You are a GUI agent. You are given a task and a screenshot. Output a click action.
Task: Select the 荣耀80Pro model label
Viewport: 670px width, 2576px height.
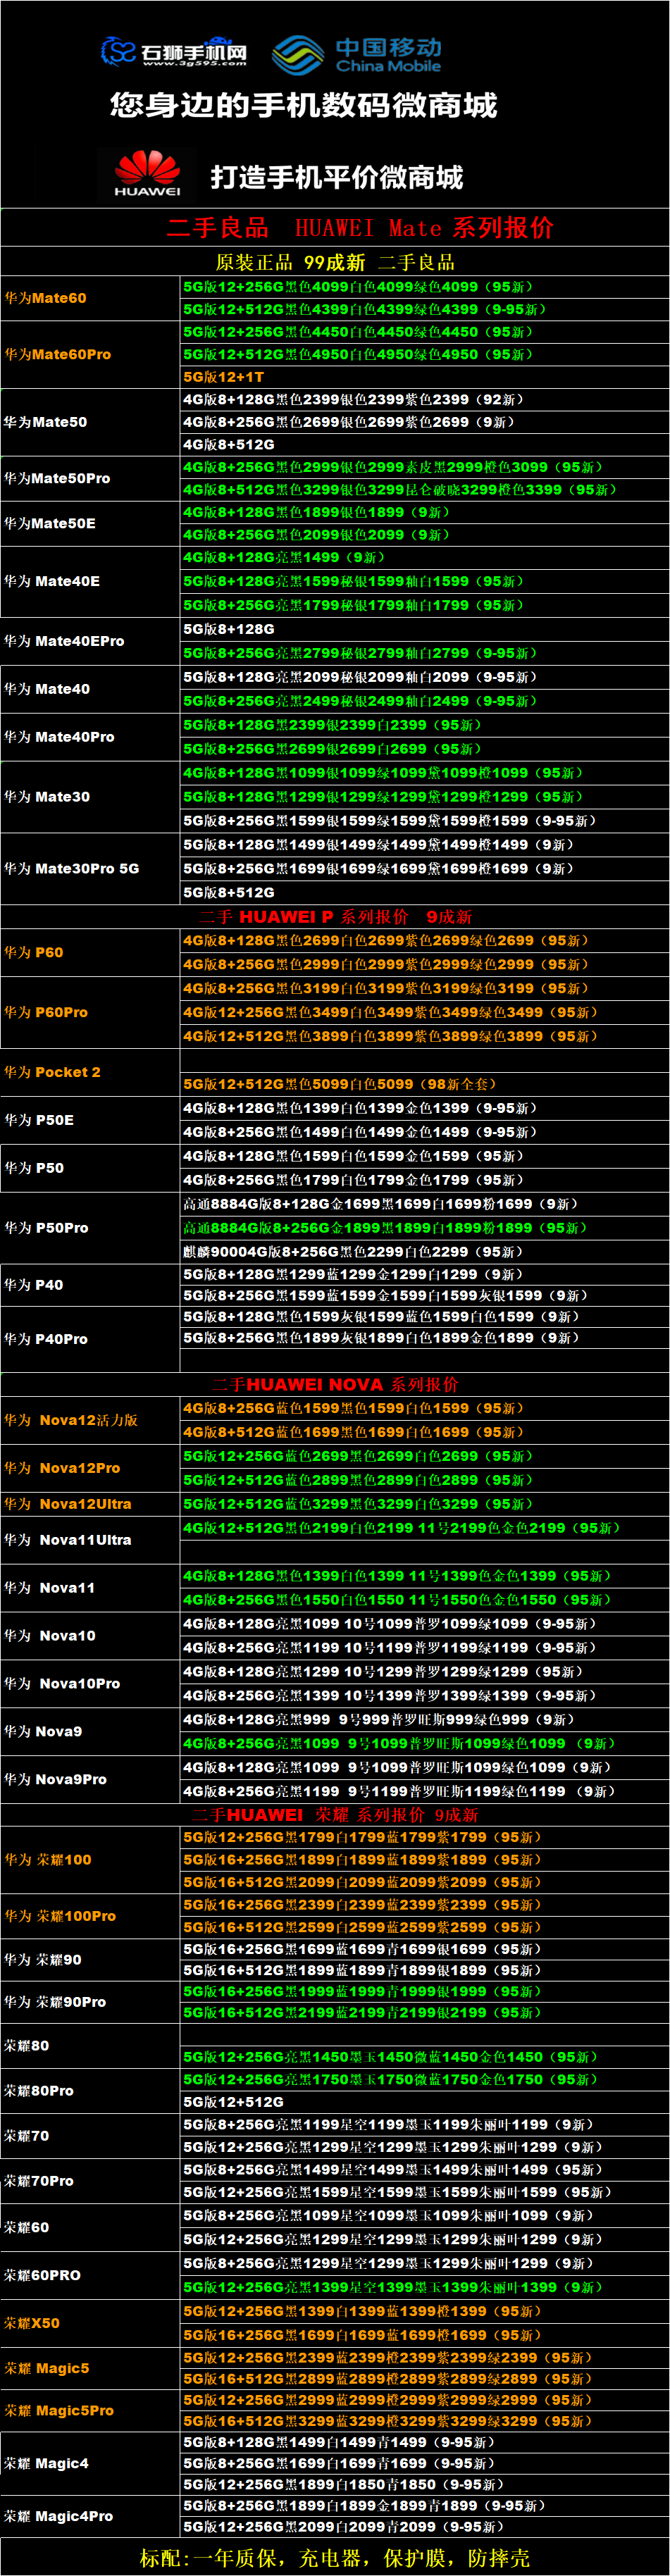pos(39,2091)
